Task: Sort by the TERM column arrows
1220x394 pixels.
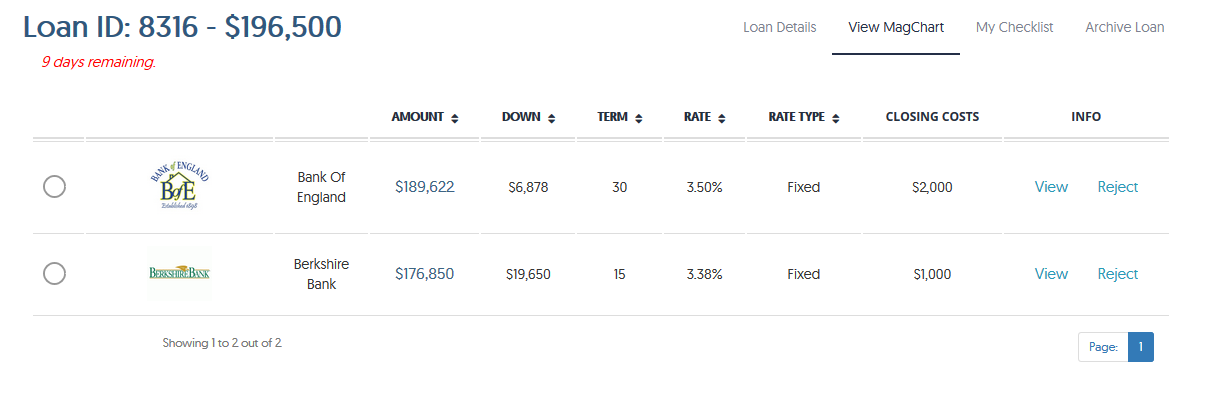Action: coord(639,118)
